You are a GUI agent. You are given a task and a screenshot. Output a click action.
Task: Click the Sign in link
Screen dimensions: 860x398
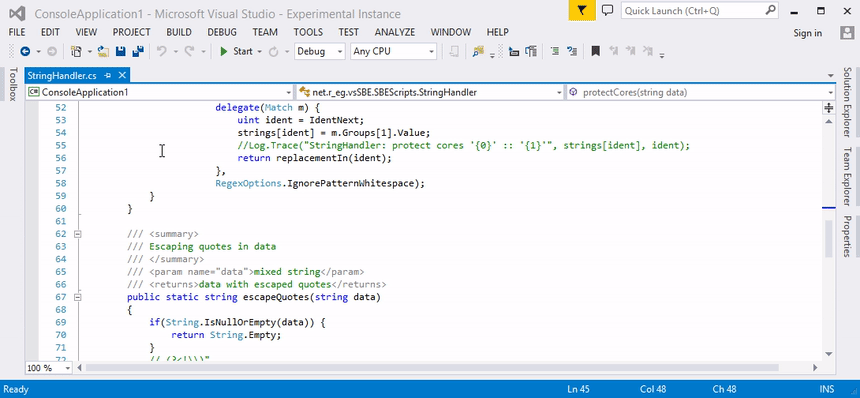[x=807, y=33]
